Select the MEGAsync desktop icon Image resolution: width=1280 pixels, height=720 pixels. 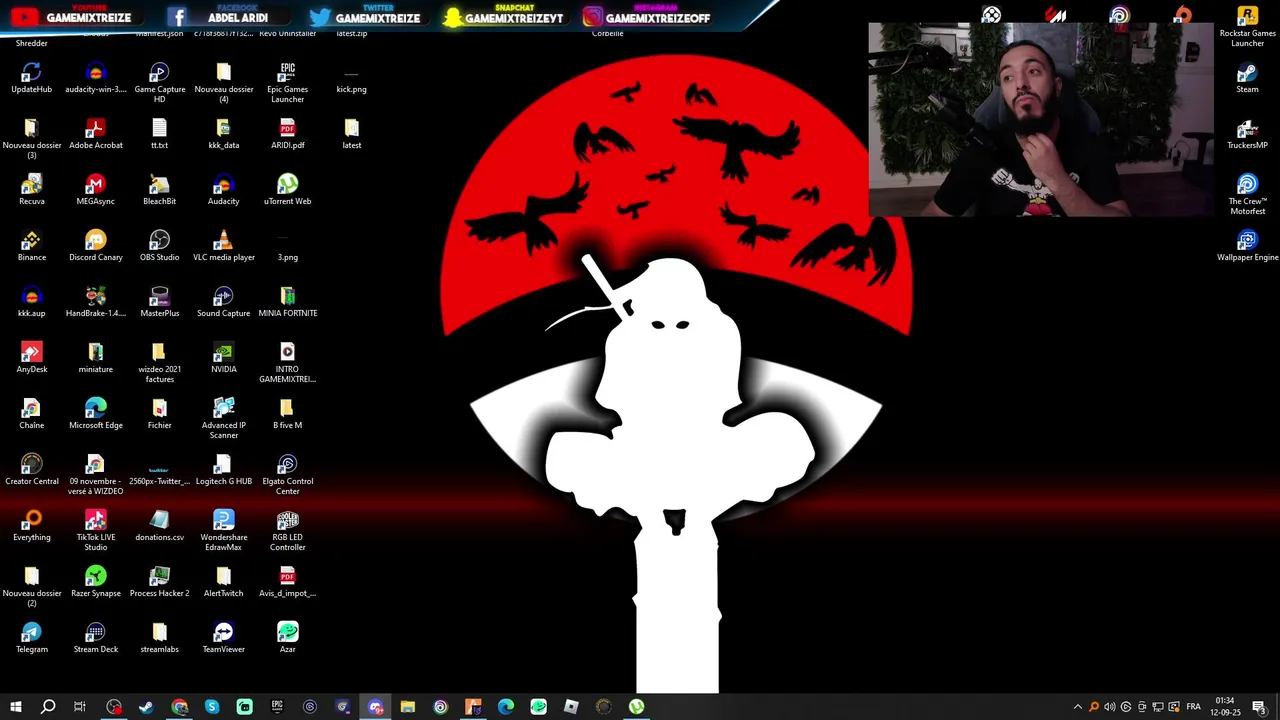click(x=95, y=190)
